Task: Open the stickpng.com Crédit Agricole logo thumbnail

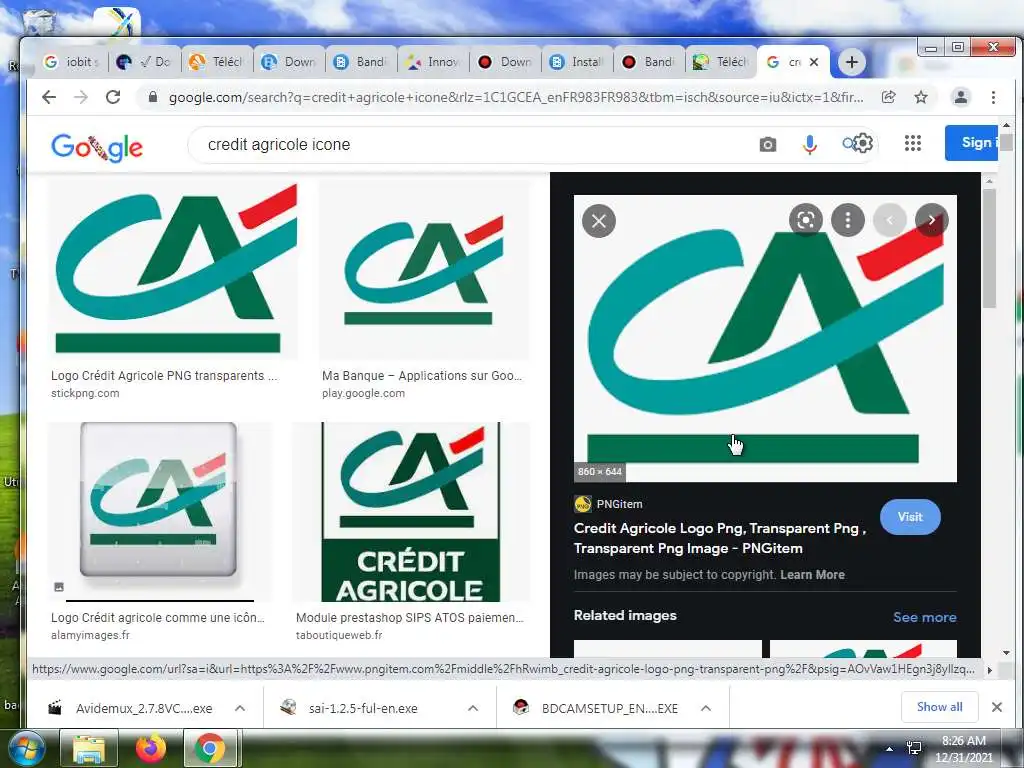Action: (173, 269)
